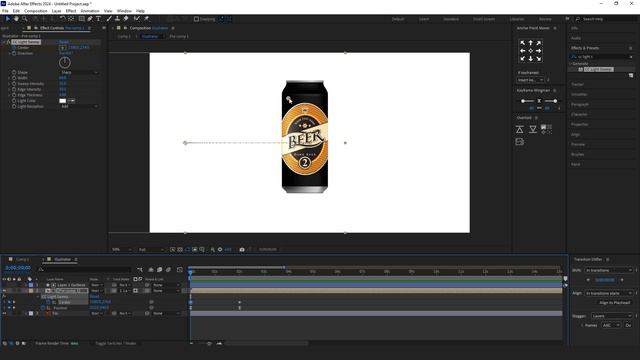Toggle stopwatch for Shape property

(14, 72)
